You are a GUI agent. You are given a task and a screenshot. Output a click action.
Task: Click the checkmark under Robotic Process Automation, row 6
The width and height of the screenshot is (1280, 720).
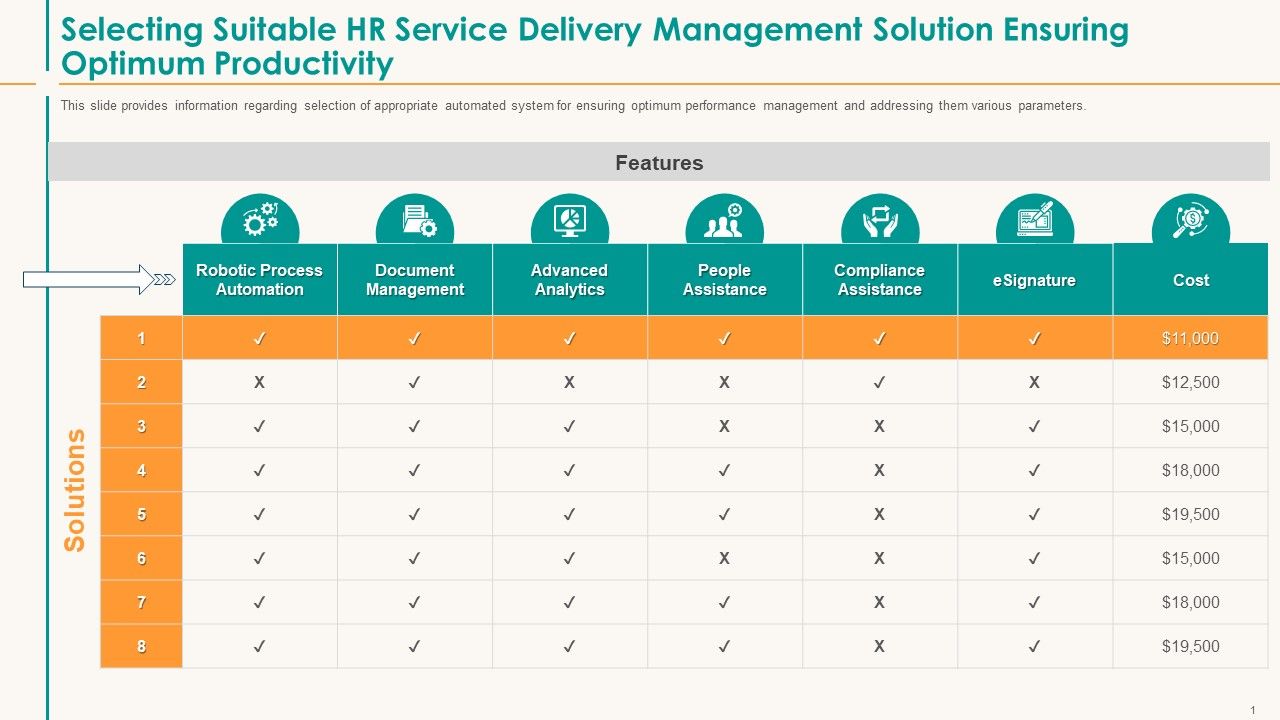pyautogui.click(x=259, y=558)
